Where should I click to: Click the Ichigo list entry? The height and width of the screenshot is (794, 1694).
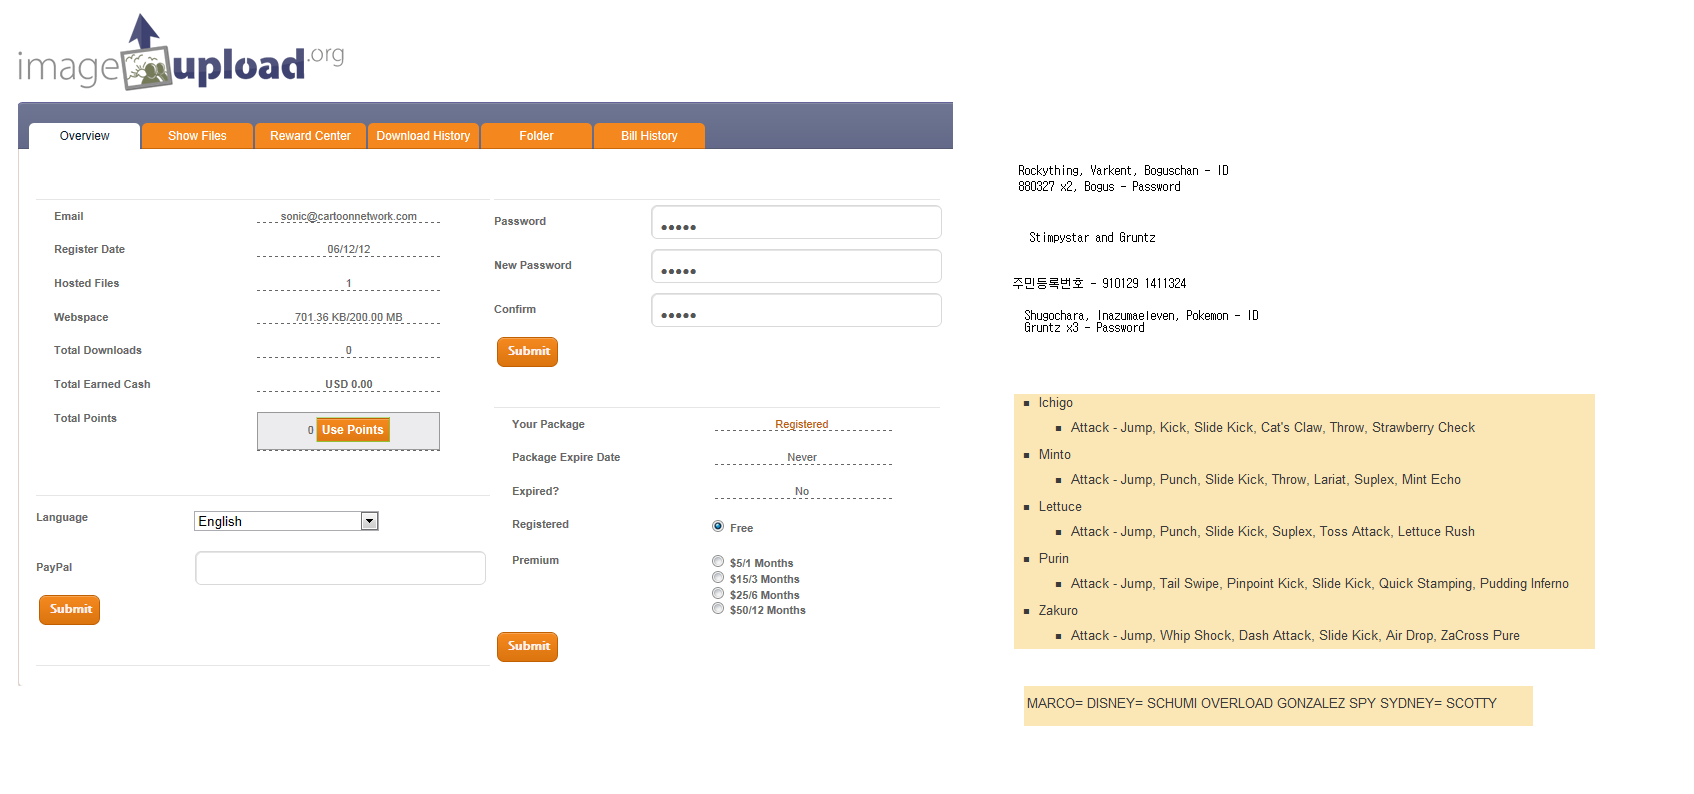pyautogui.click(x=1055, y=403)
